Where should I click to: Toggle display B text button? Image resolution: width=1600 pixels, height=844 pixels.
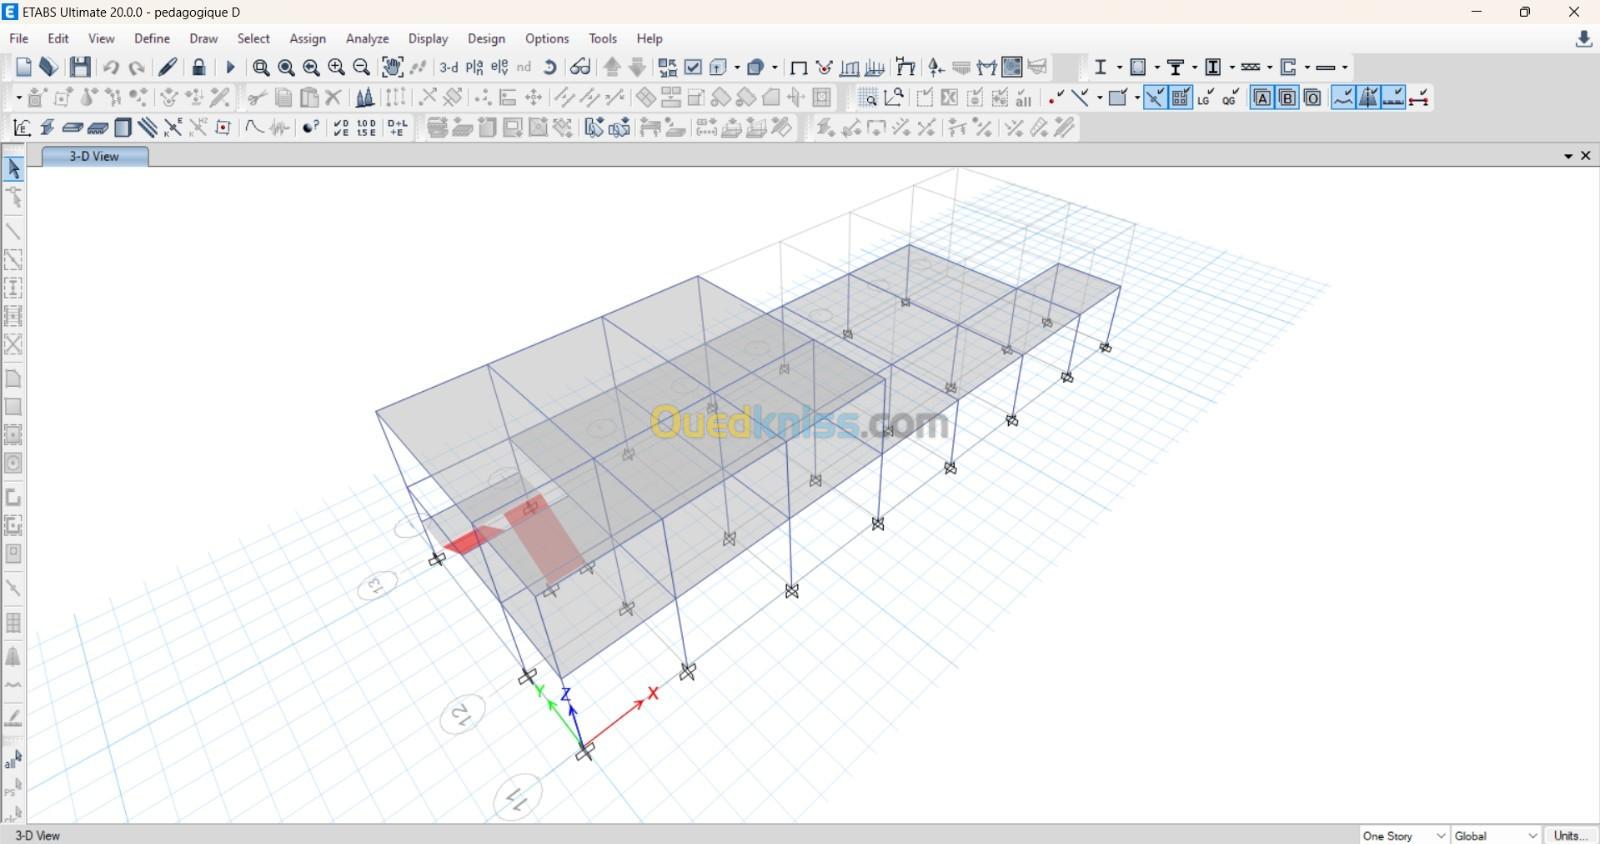(1287, 97)
